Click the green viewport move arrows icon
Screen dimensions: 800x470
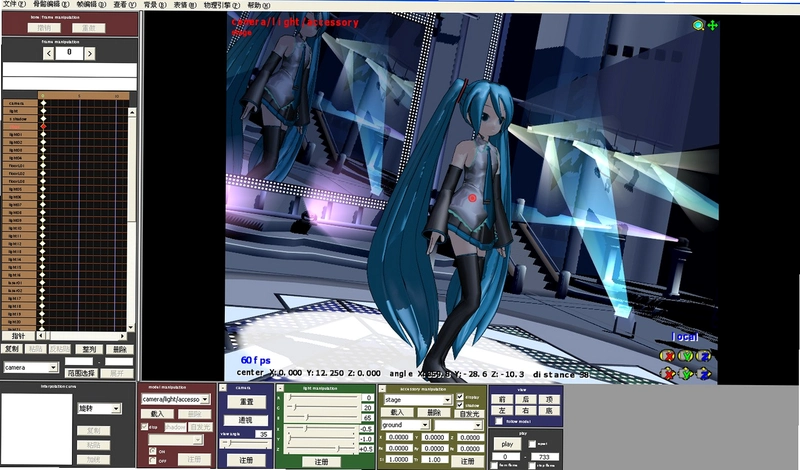click(713, 25)
